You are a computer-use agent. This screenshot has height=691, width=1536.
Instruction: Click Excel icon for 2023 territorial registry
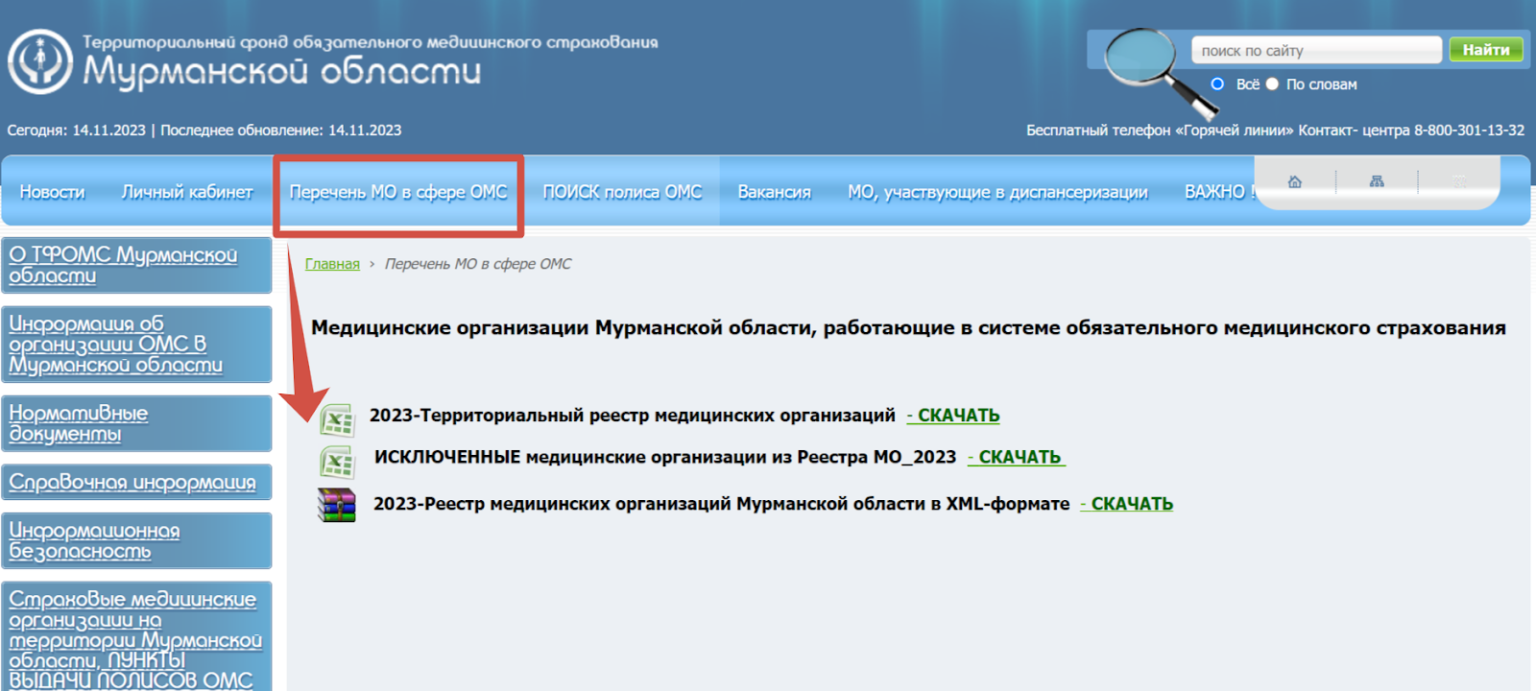[x=337, y=419]
